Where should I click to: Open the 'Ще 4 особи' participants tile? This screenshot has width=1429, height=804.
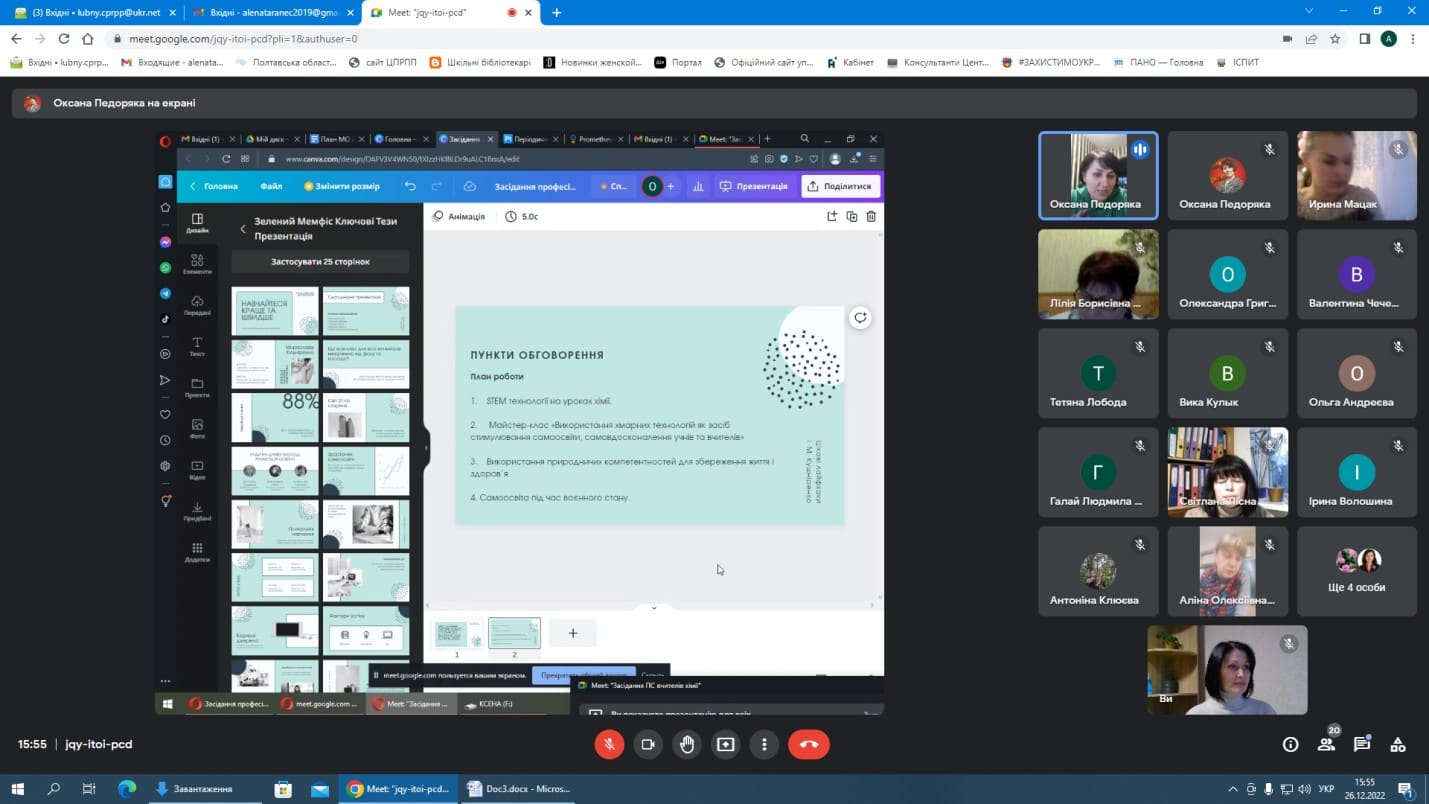1357,571
